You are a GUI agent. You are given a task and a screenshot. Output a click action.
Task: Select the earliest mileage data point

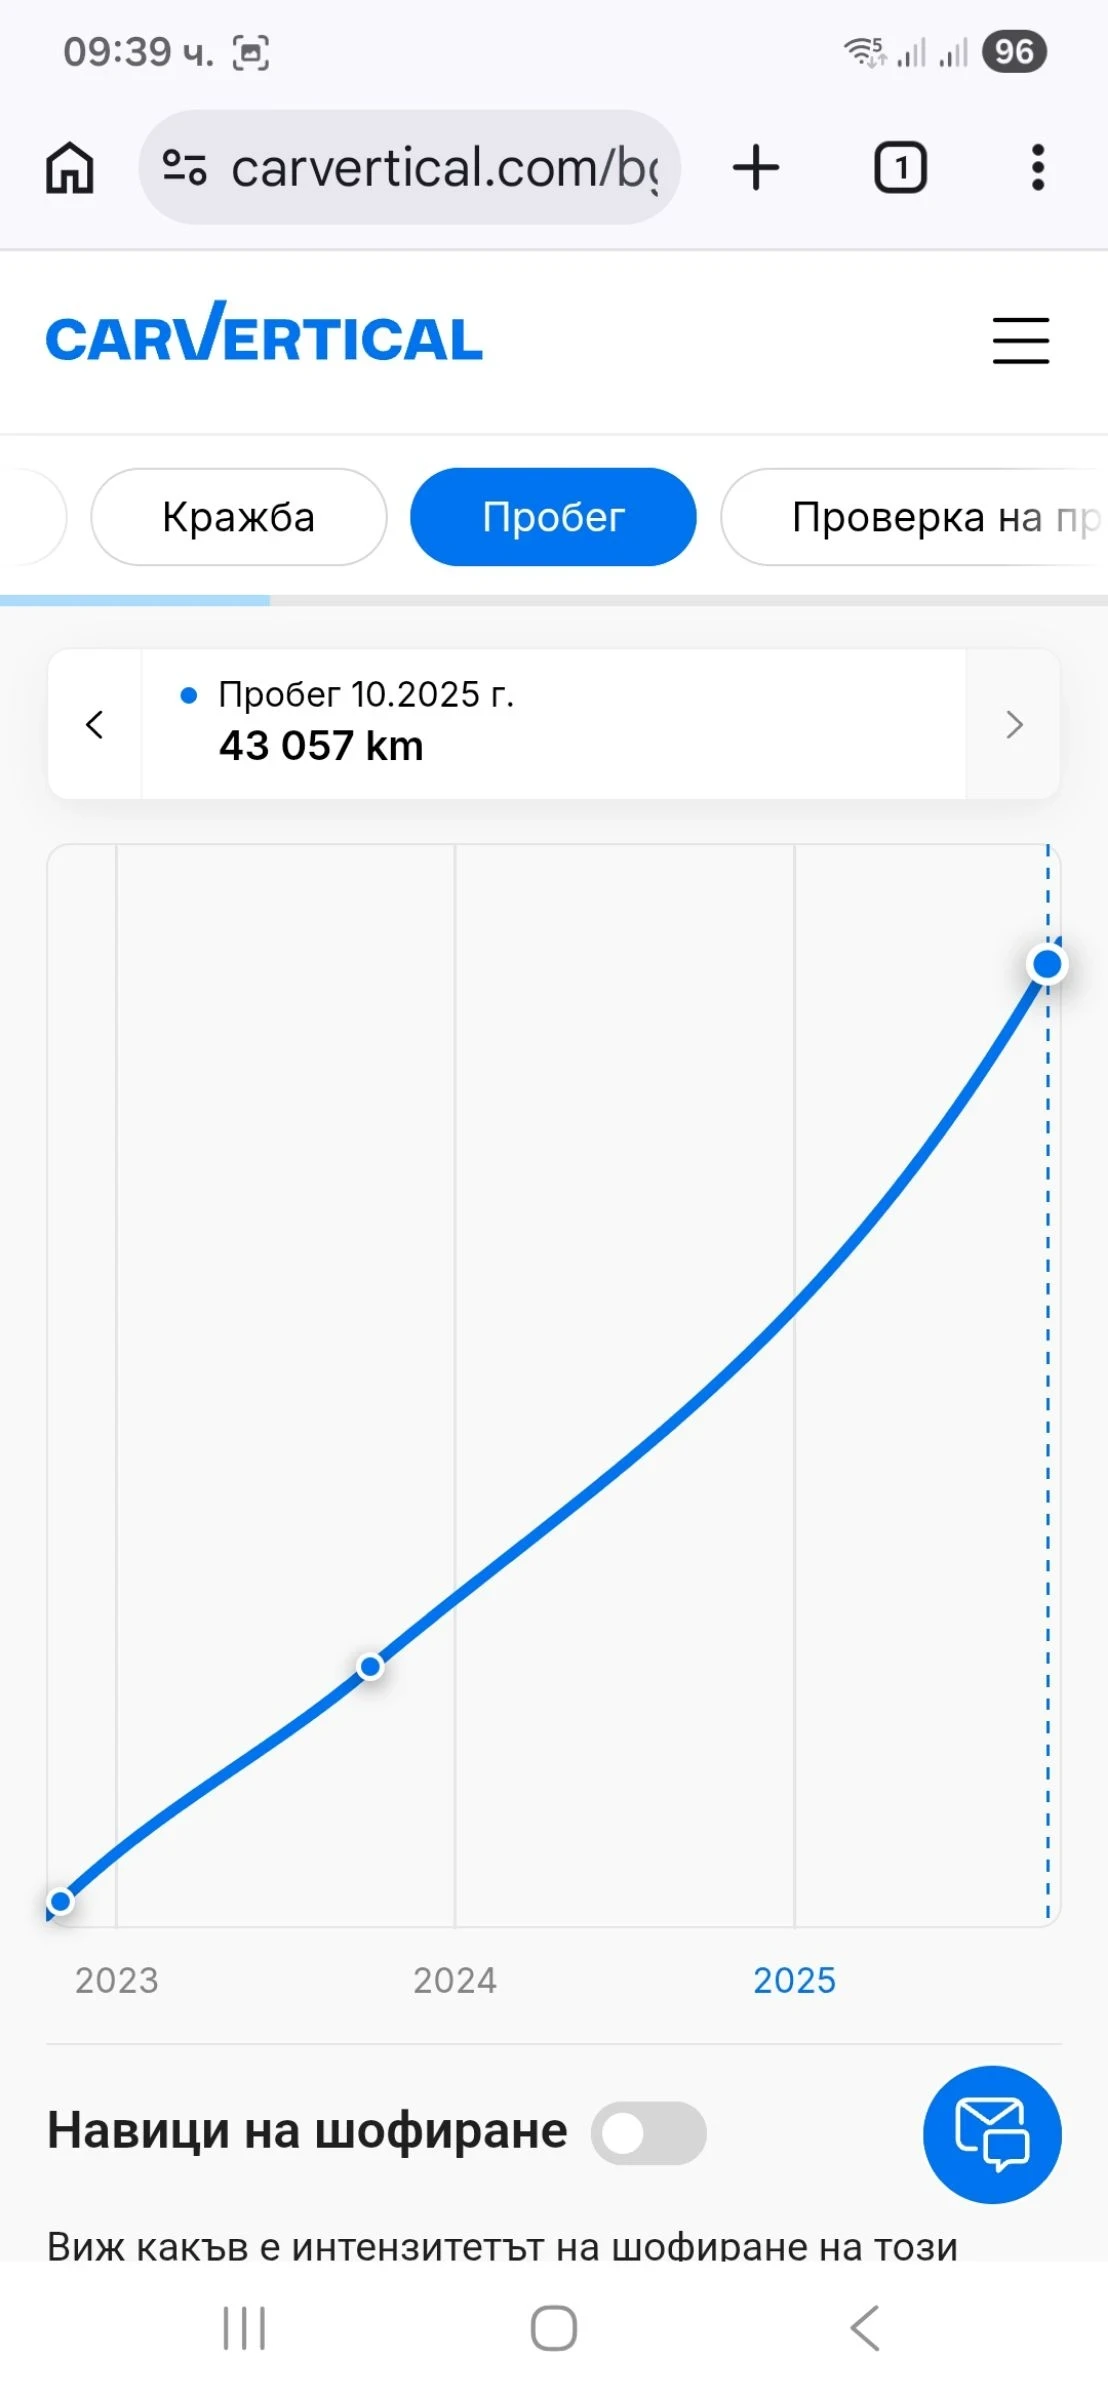(x=61, y=1901)
